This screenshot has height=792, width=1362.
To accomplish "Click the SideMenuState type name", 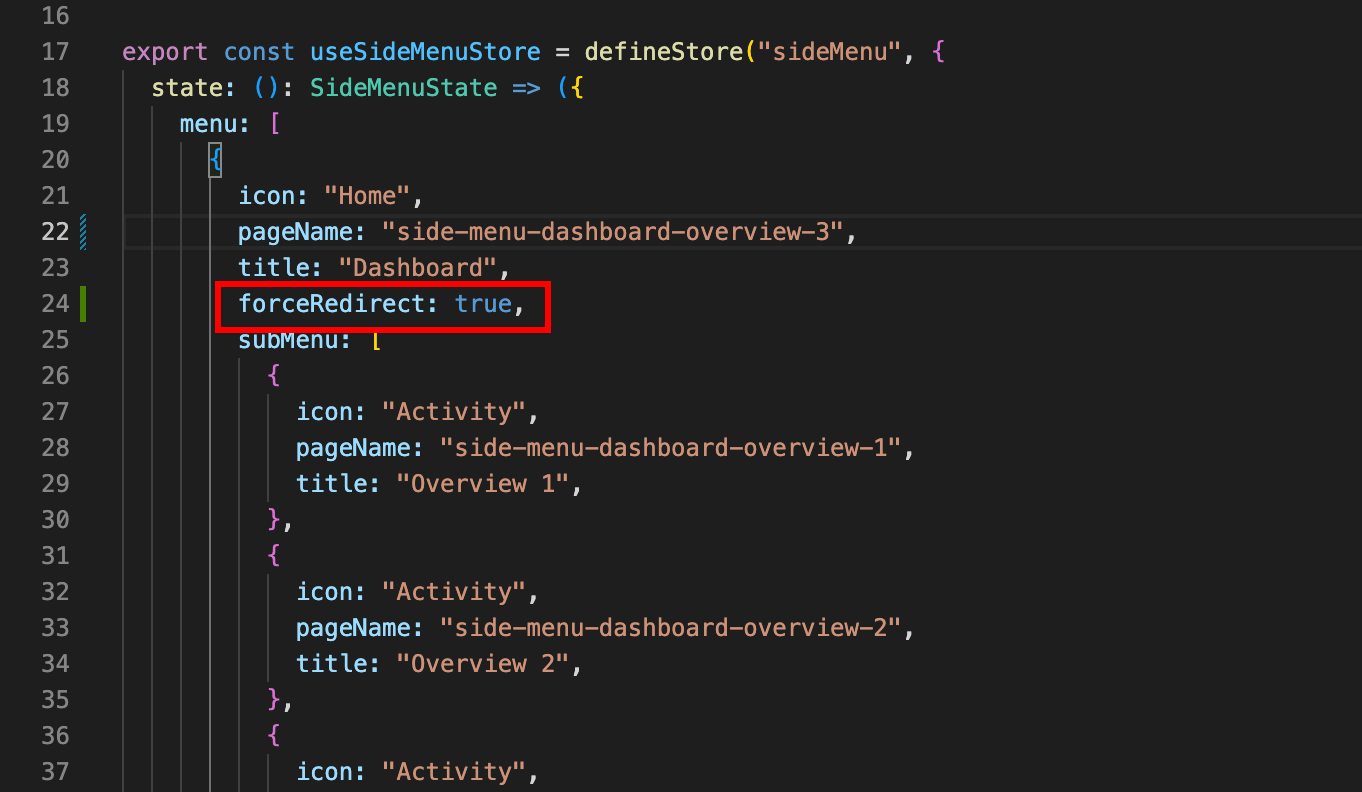I will pyautogui.click(x=403, y=88).
